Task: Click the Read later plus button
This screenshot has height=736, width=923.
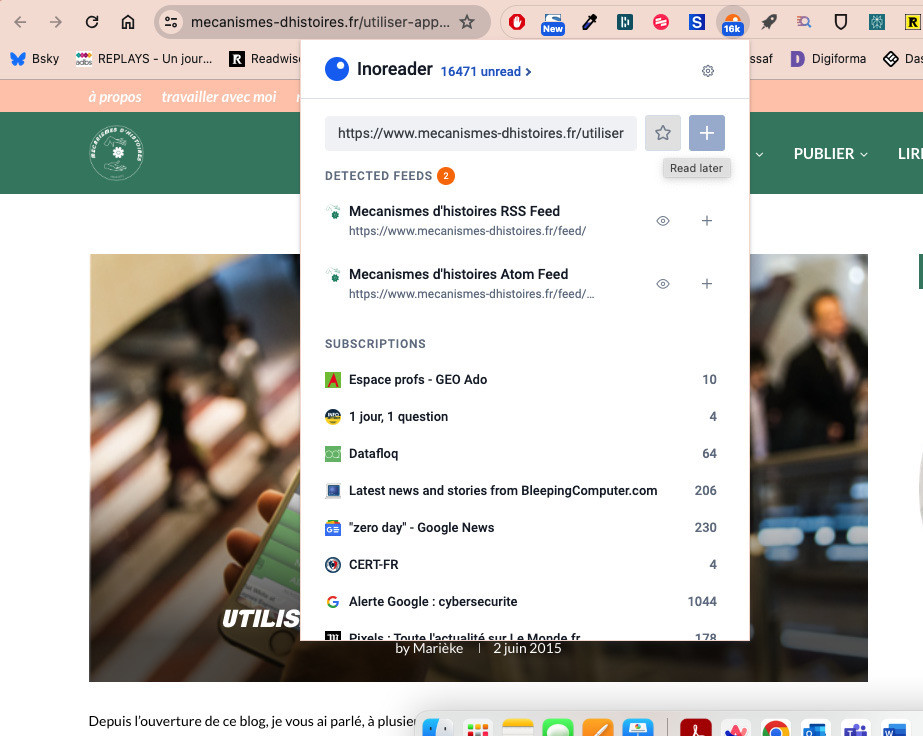Action: point(706,133)
